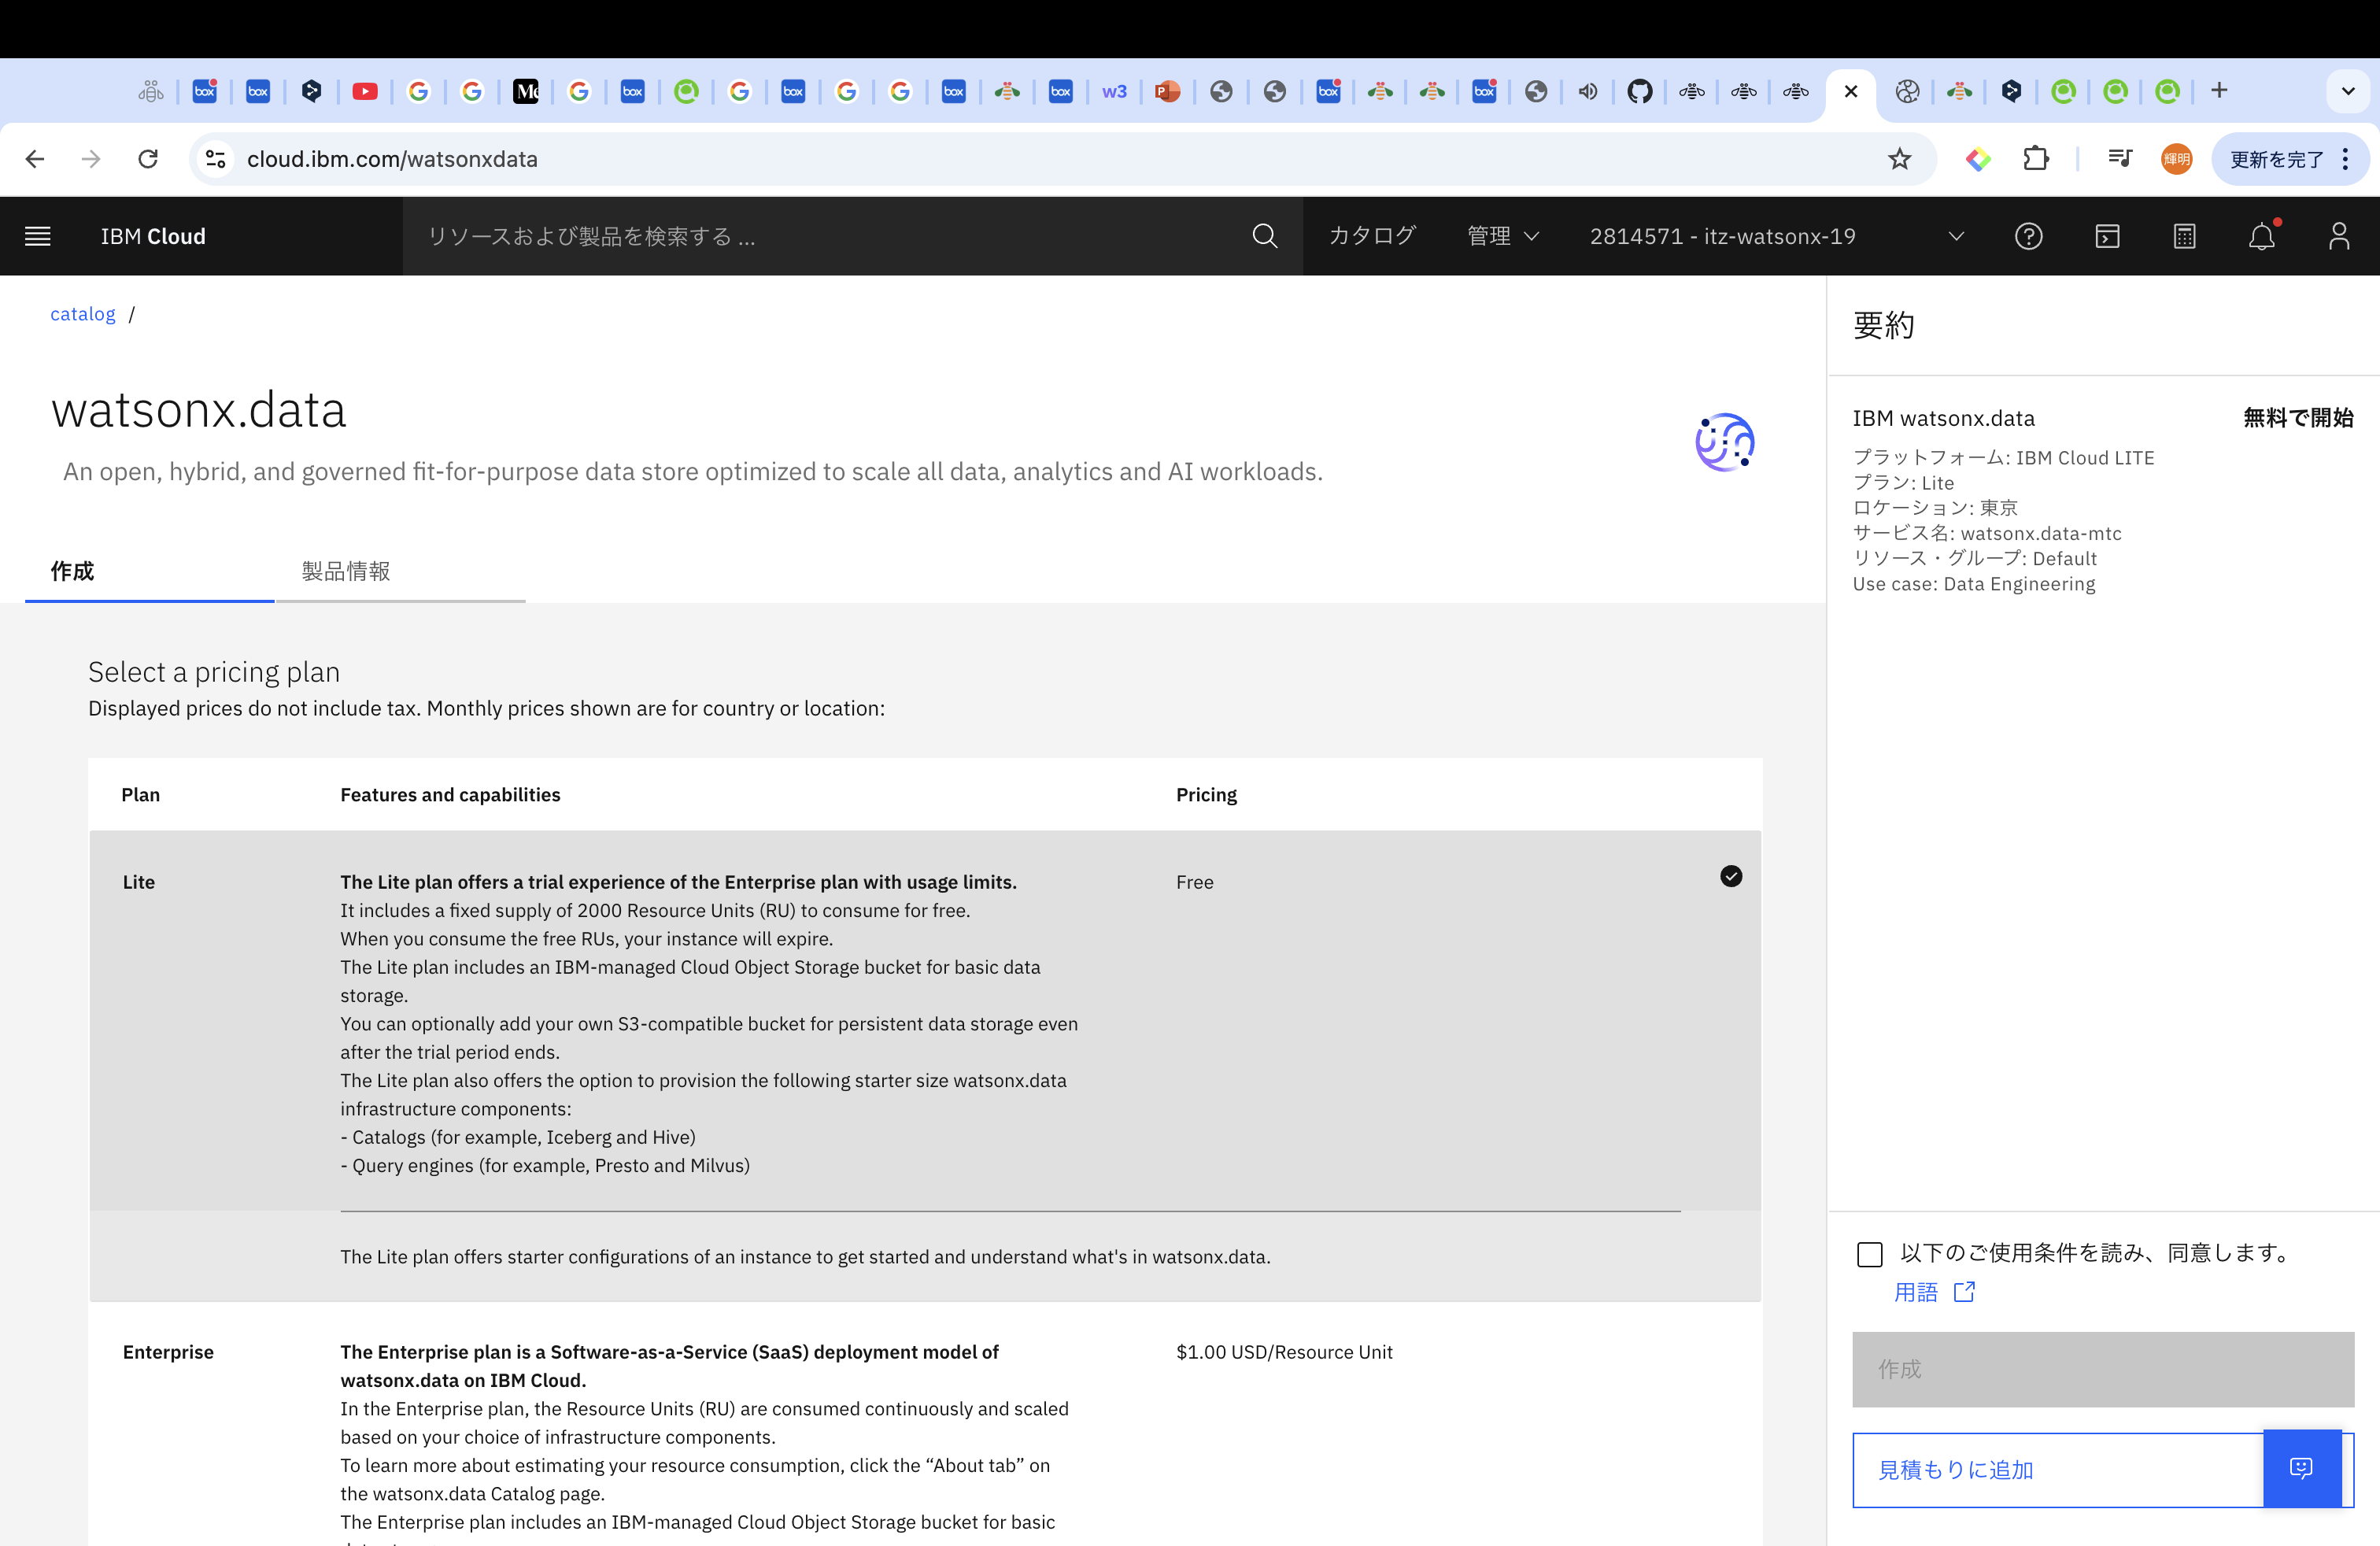This screenshot has height=1546, width=2380.
Task: Open the user profile avatar icon
Action: coord(2338,236)
